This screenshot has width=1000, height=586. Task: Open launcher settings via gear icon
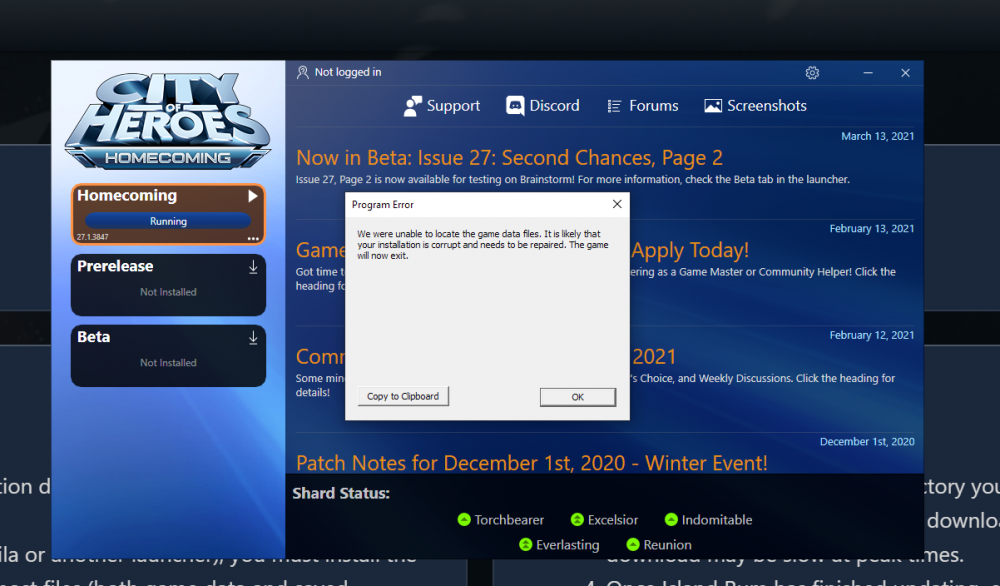coord(812,73)
